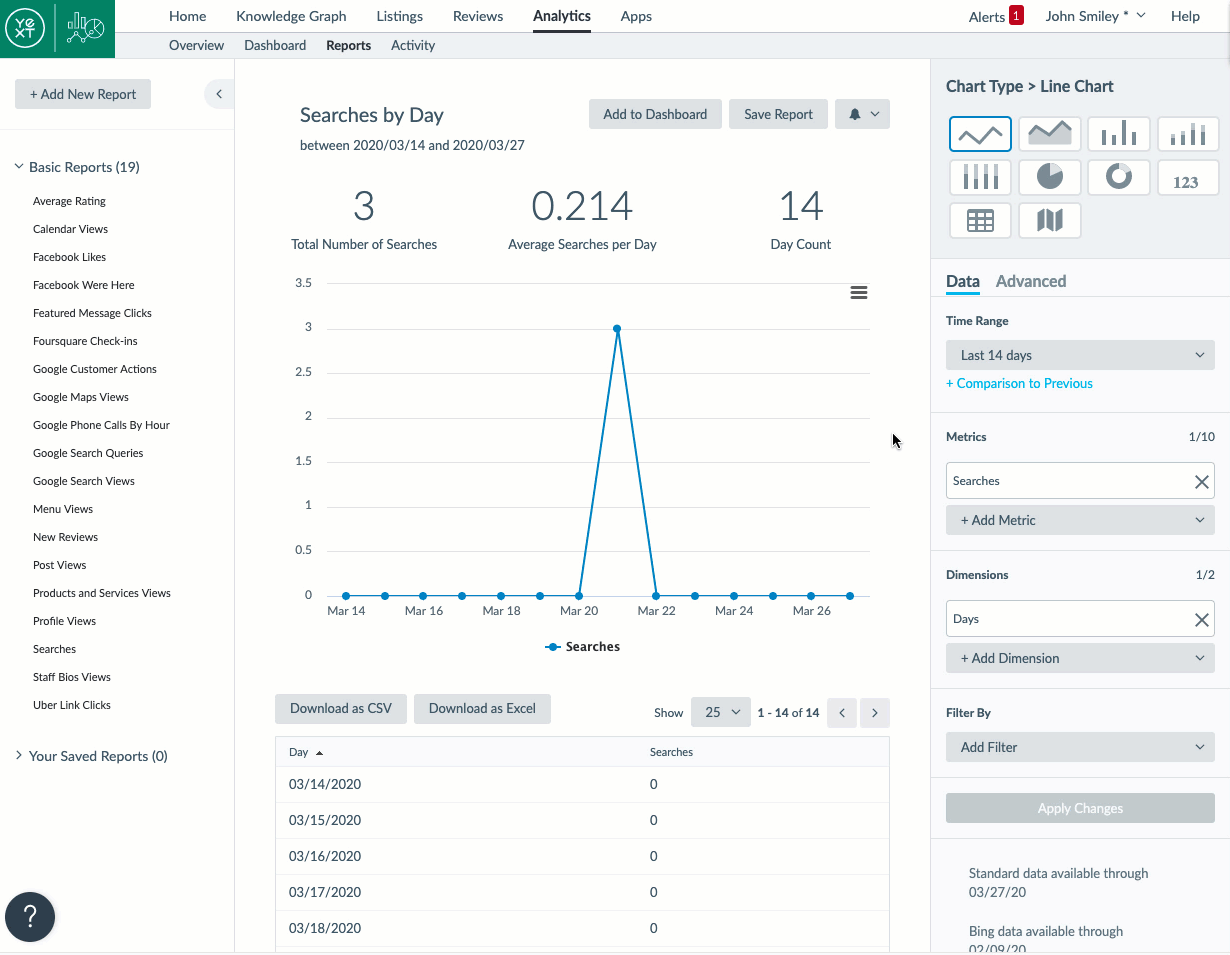Open the Show 25 rows dropdown
The width and height of the screenshot is (1230, 955).
pos(720,712)
